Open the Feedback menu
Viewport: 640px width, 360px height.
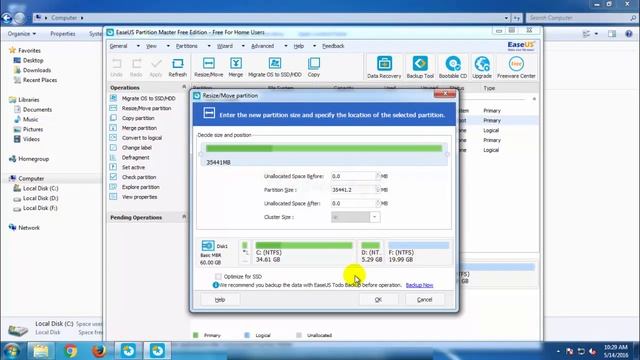pyautogui.click(x=333, y=46)
